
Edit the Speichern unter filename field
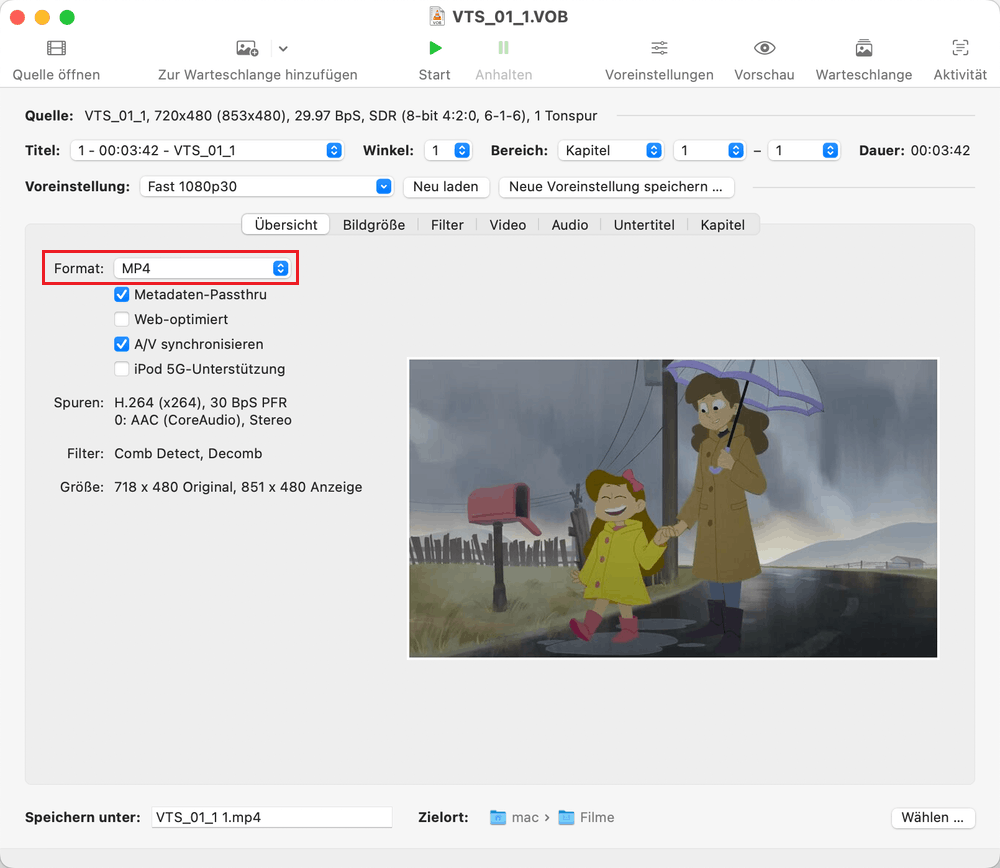271,817
